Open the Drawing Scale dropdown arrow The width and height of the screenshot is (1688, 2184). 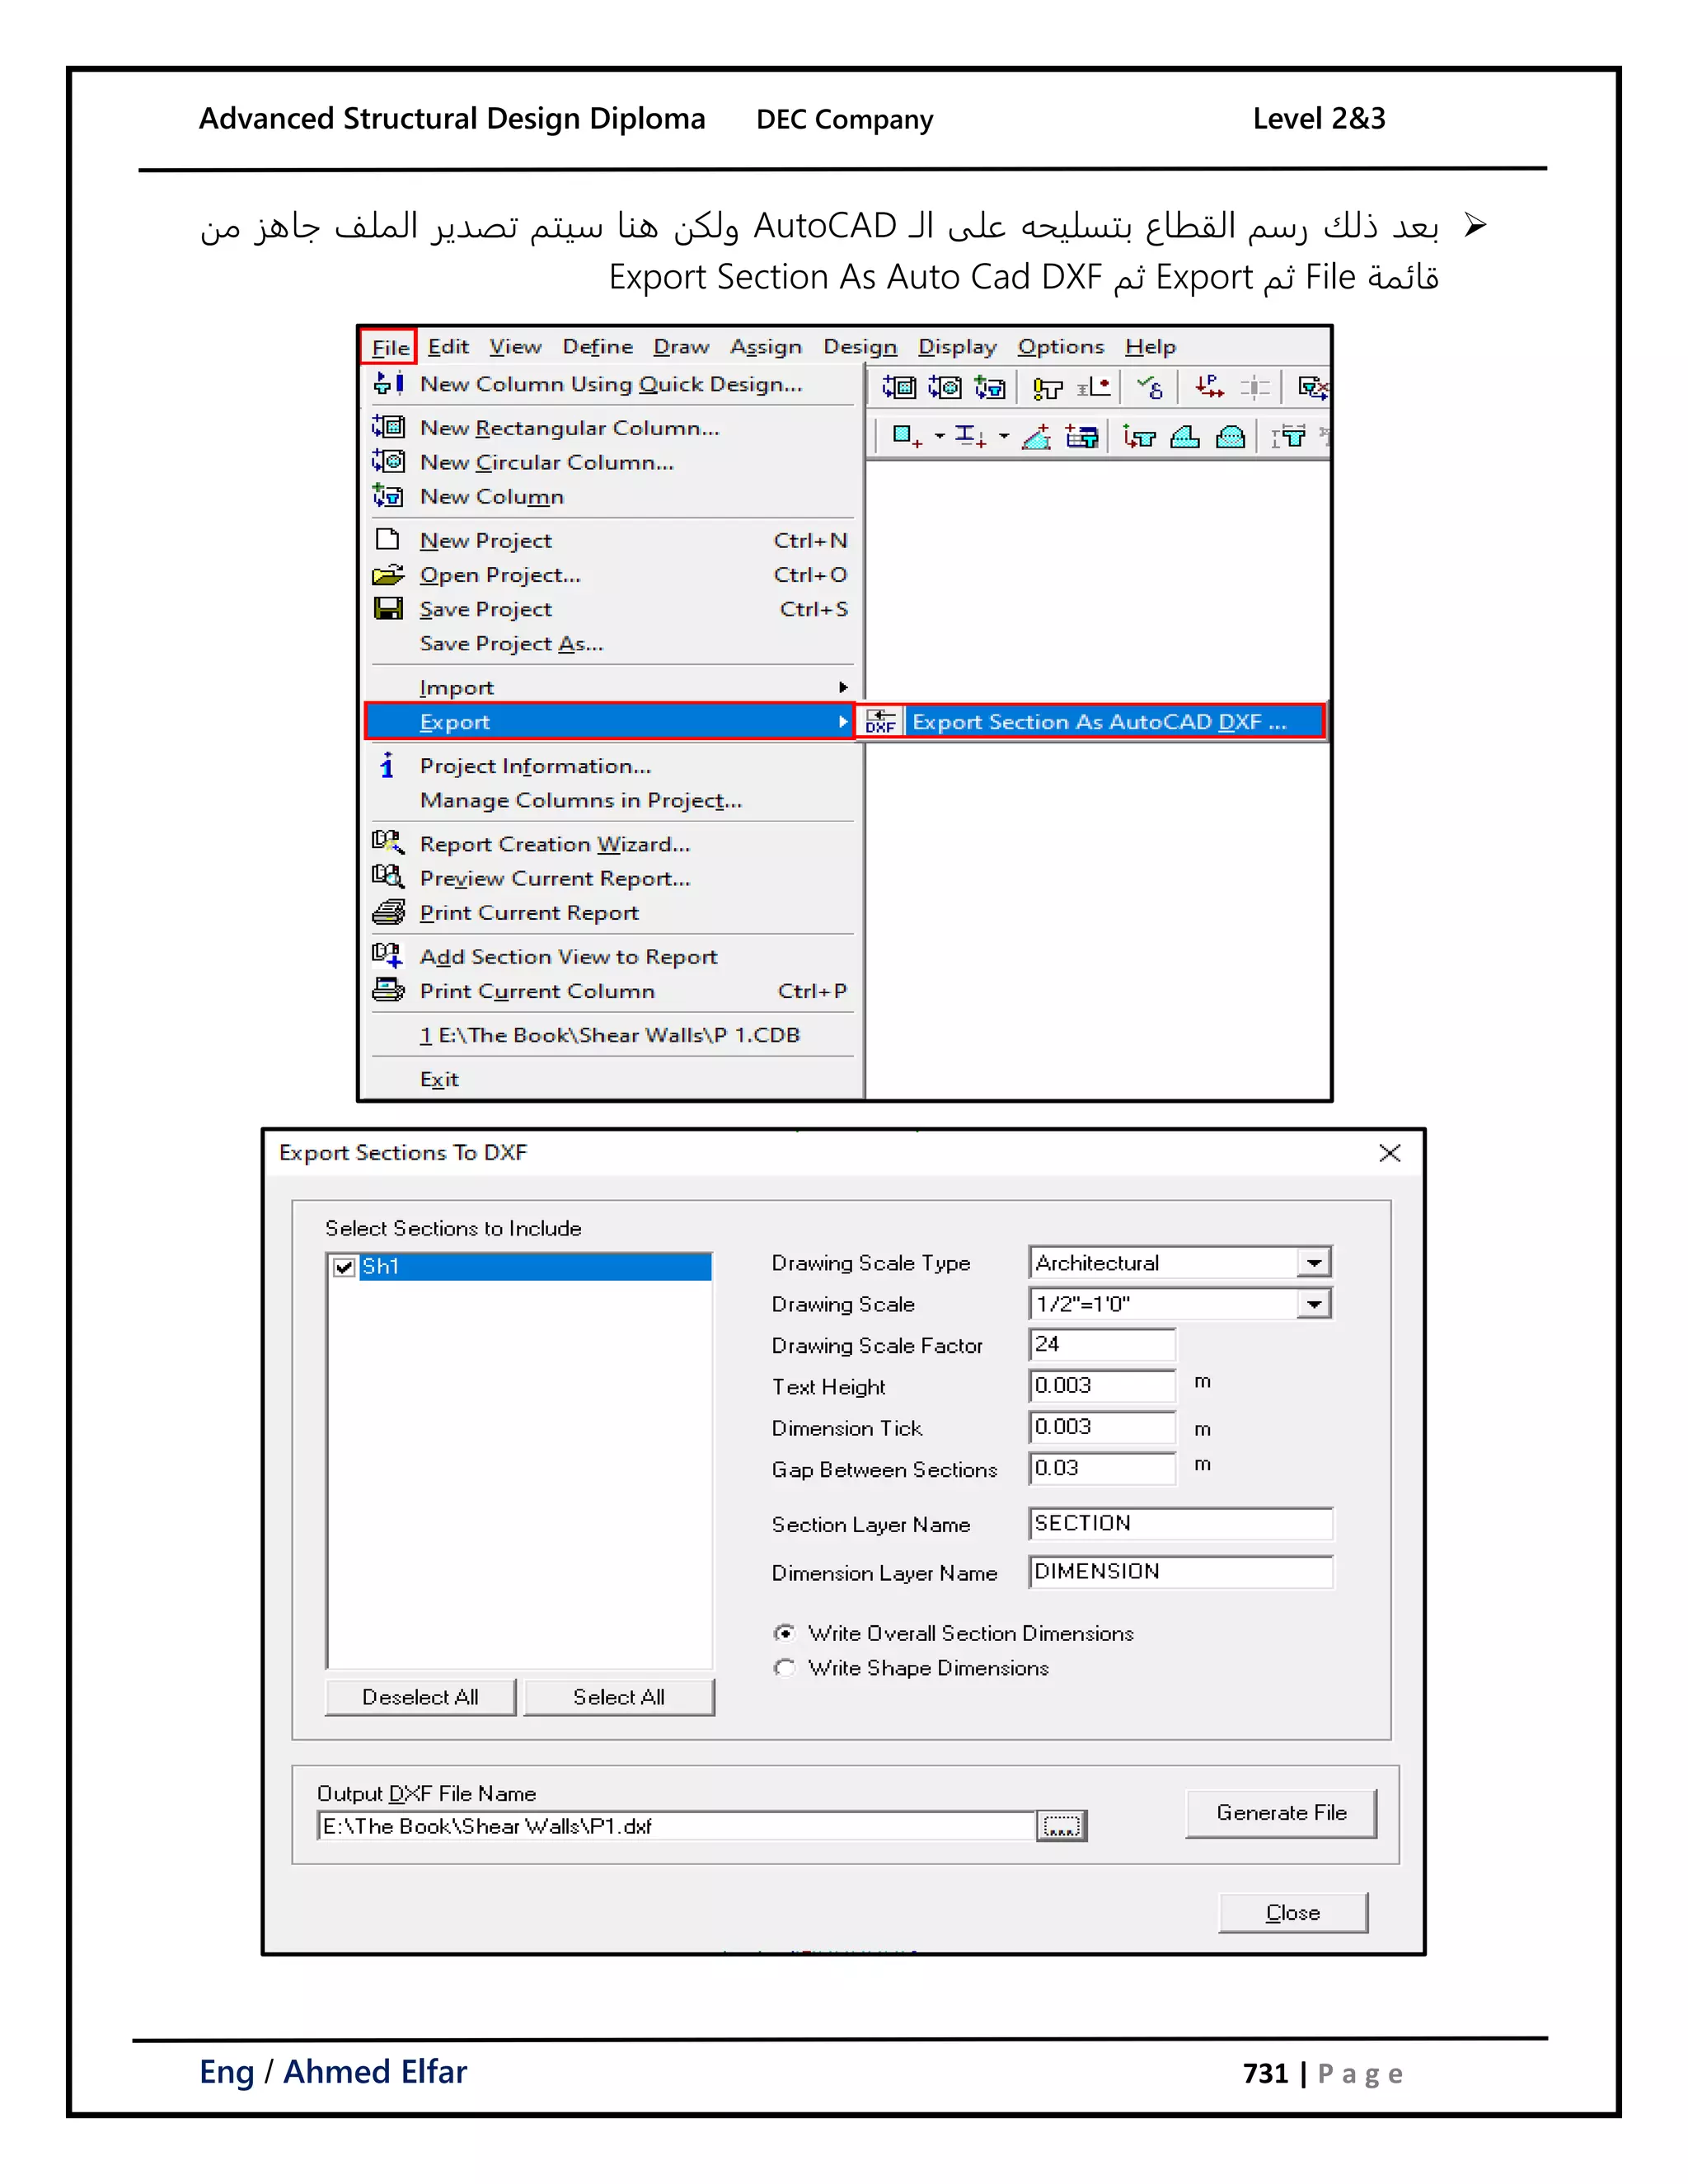point(1314,1304)
